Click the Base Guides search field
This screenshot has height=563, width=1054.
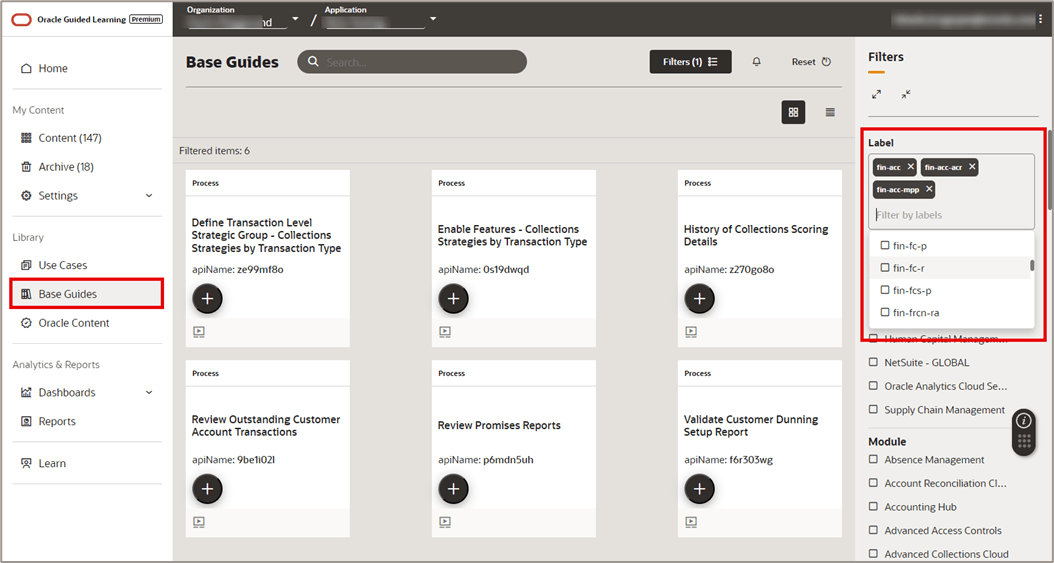tap(412, 62)
